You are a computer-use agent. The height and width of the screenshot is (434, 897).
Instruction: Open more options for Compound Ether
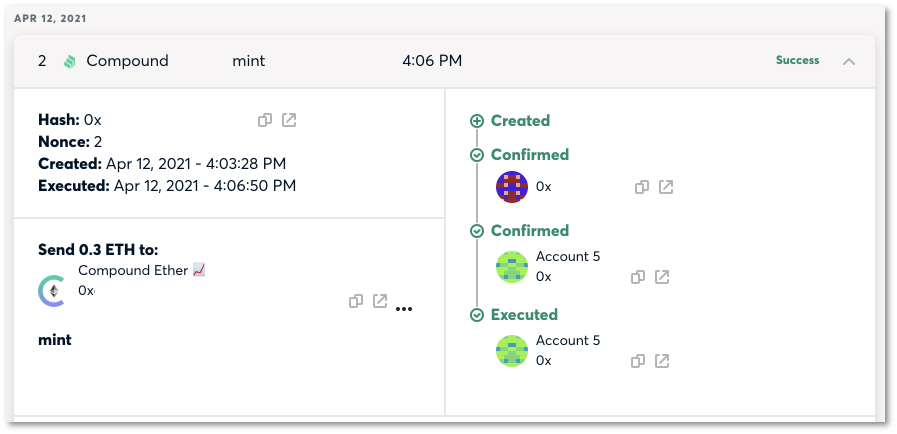point(404,309)
